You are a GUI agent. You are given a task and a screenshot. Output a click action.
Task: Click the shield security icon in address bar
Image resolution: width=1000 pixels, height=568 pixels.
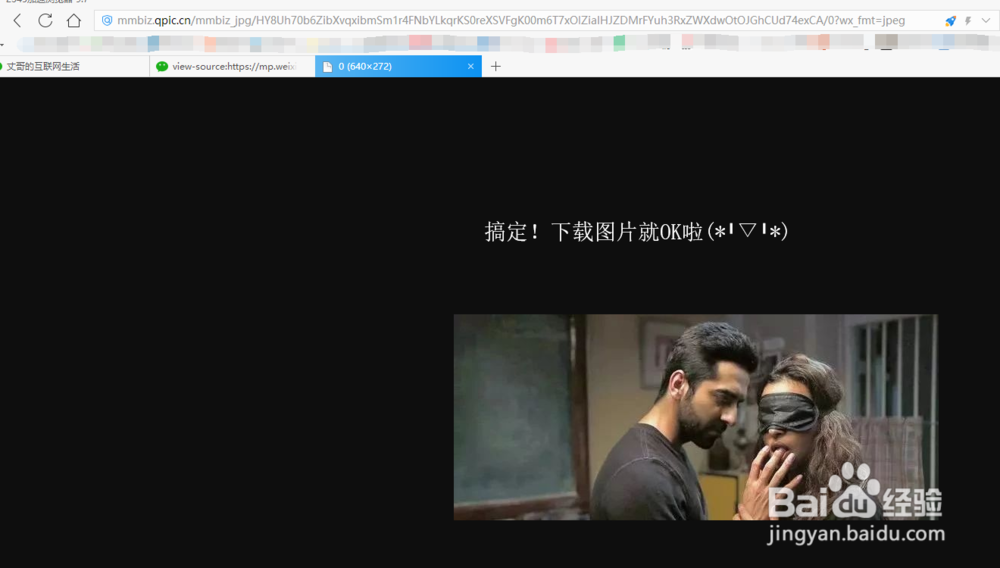click(x=107, y=20)
